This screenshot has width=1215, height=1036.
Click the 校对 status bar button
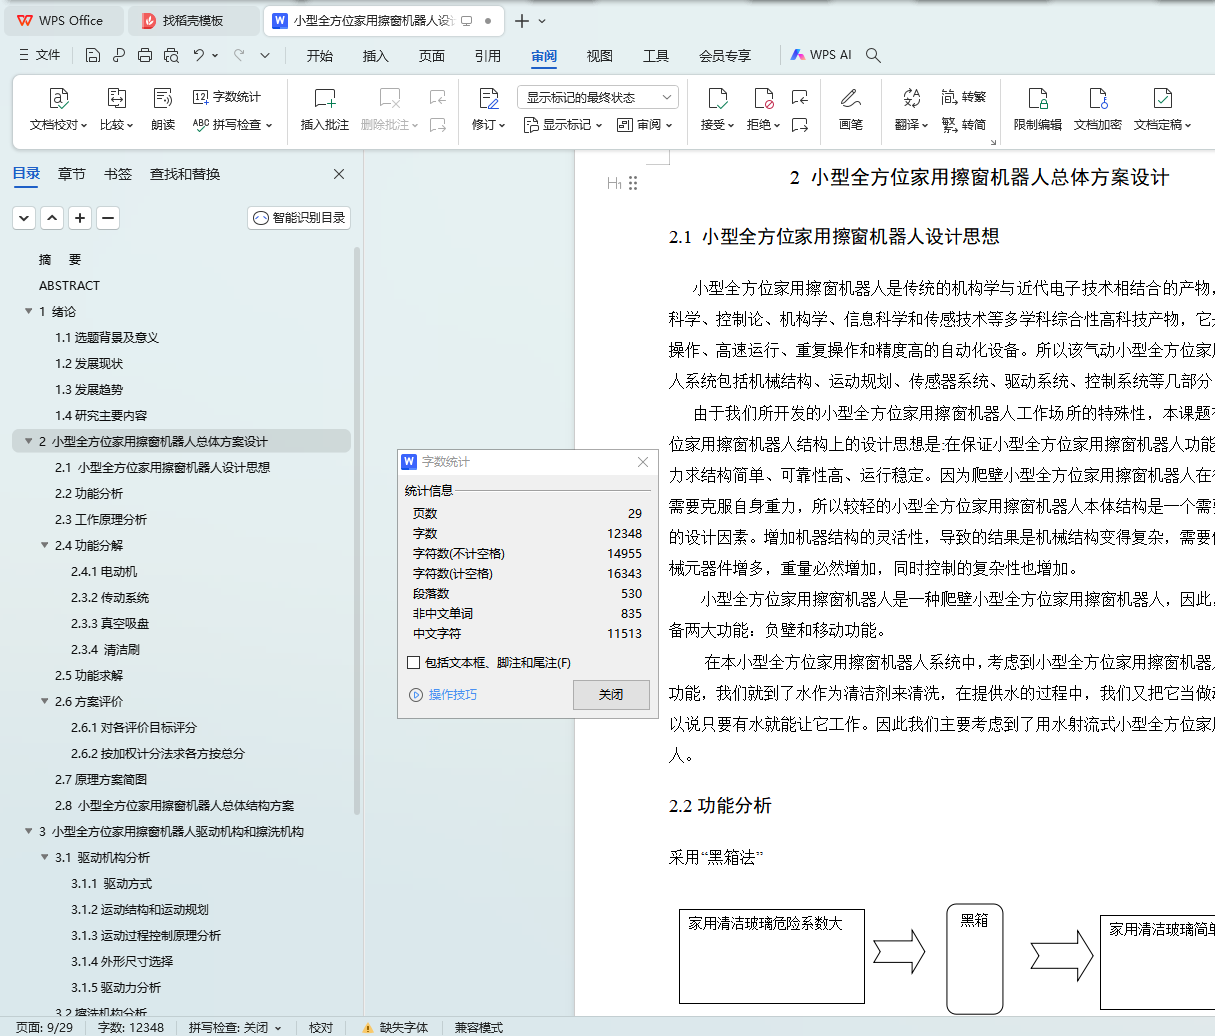pos(321,1027)
